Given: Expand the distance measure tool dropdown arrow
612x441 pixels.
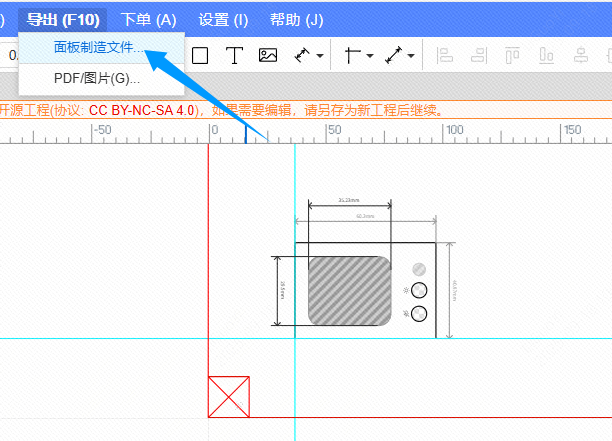Looking at the screenshot, I should tap(412, 57).
